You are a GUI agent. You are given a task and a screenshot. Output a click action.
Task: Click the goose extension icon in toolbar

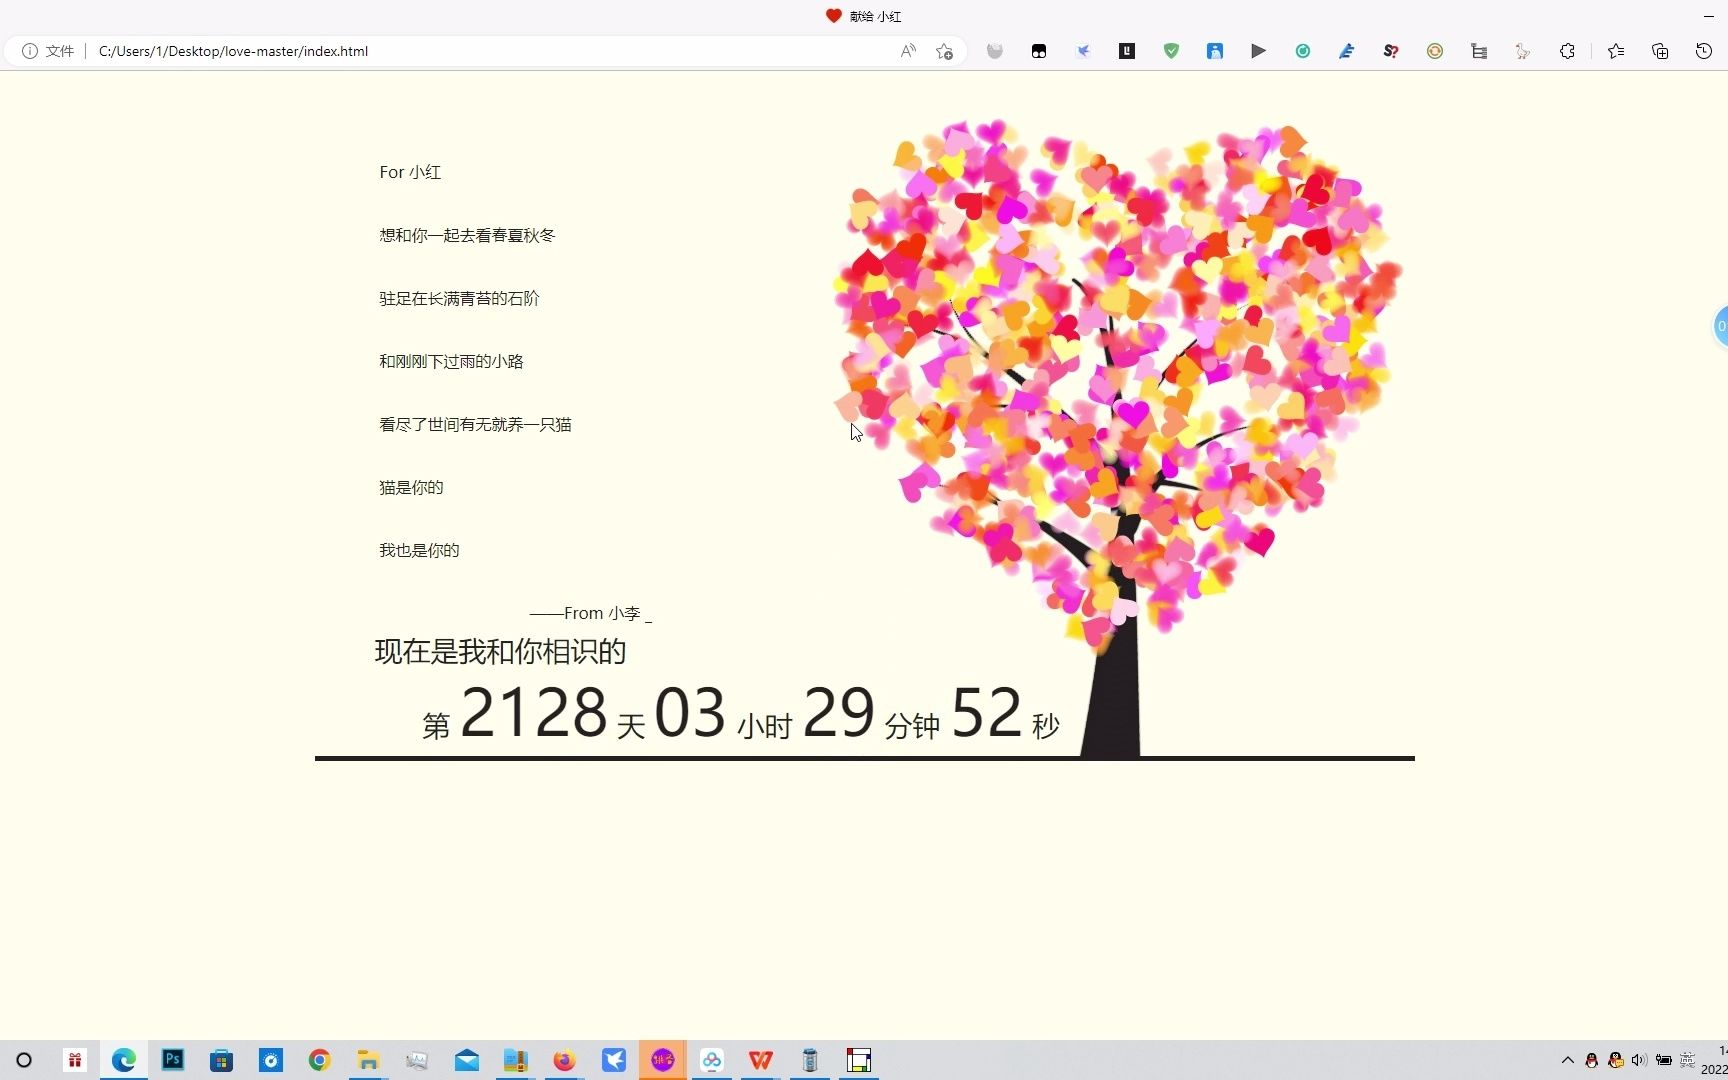pos(1522,51)
